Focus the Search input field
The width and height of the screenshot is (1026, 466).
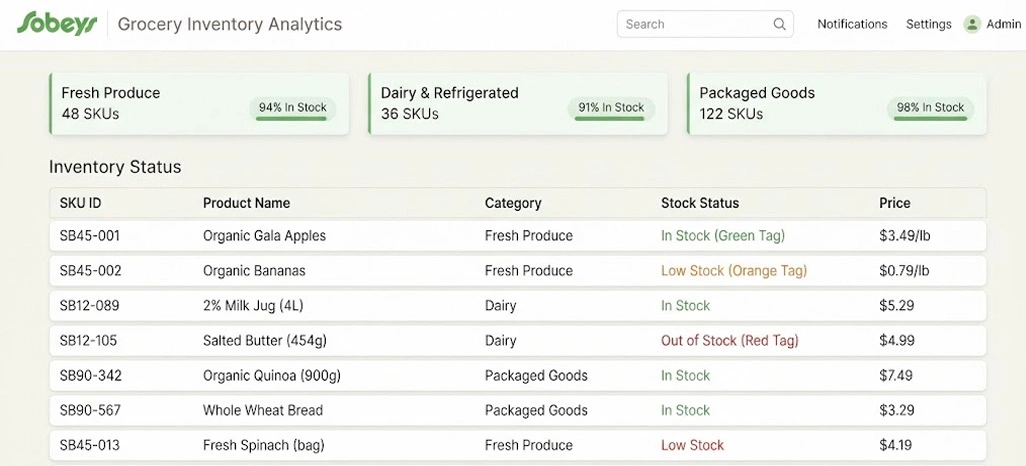[705, 24]
